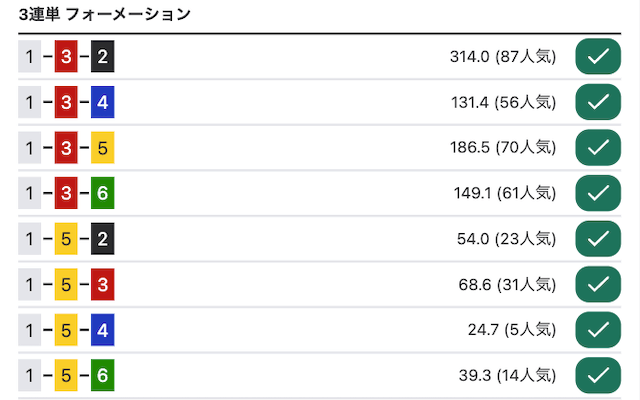Image resolution: width=640 pixels, height=400 pixels.
Task: Click the black 2 boat badge in 1-3-2
Action: pyautogui.click(x=102, y=56)
